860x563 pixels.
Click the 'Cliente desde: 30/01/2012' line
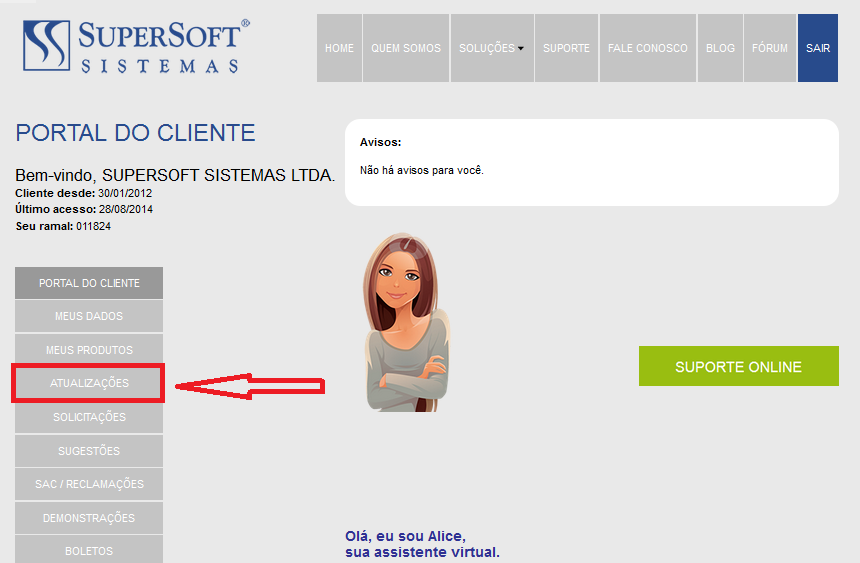(x=83, y=193)
